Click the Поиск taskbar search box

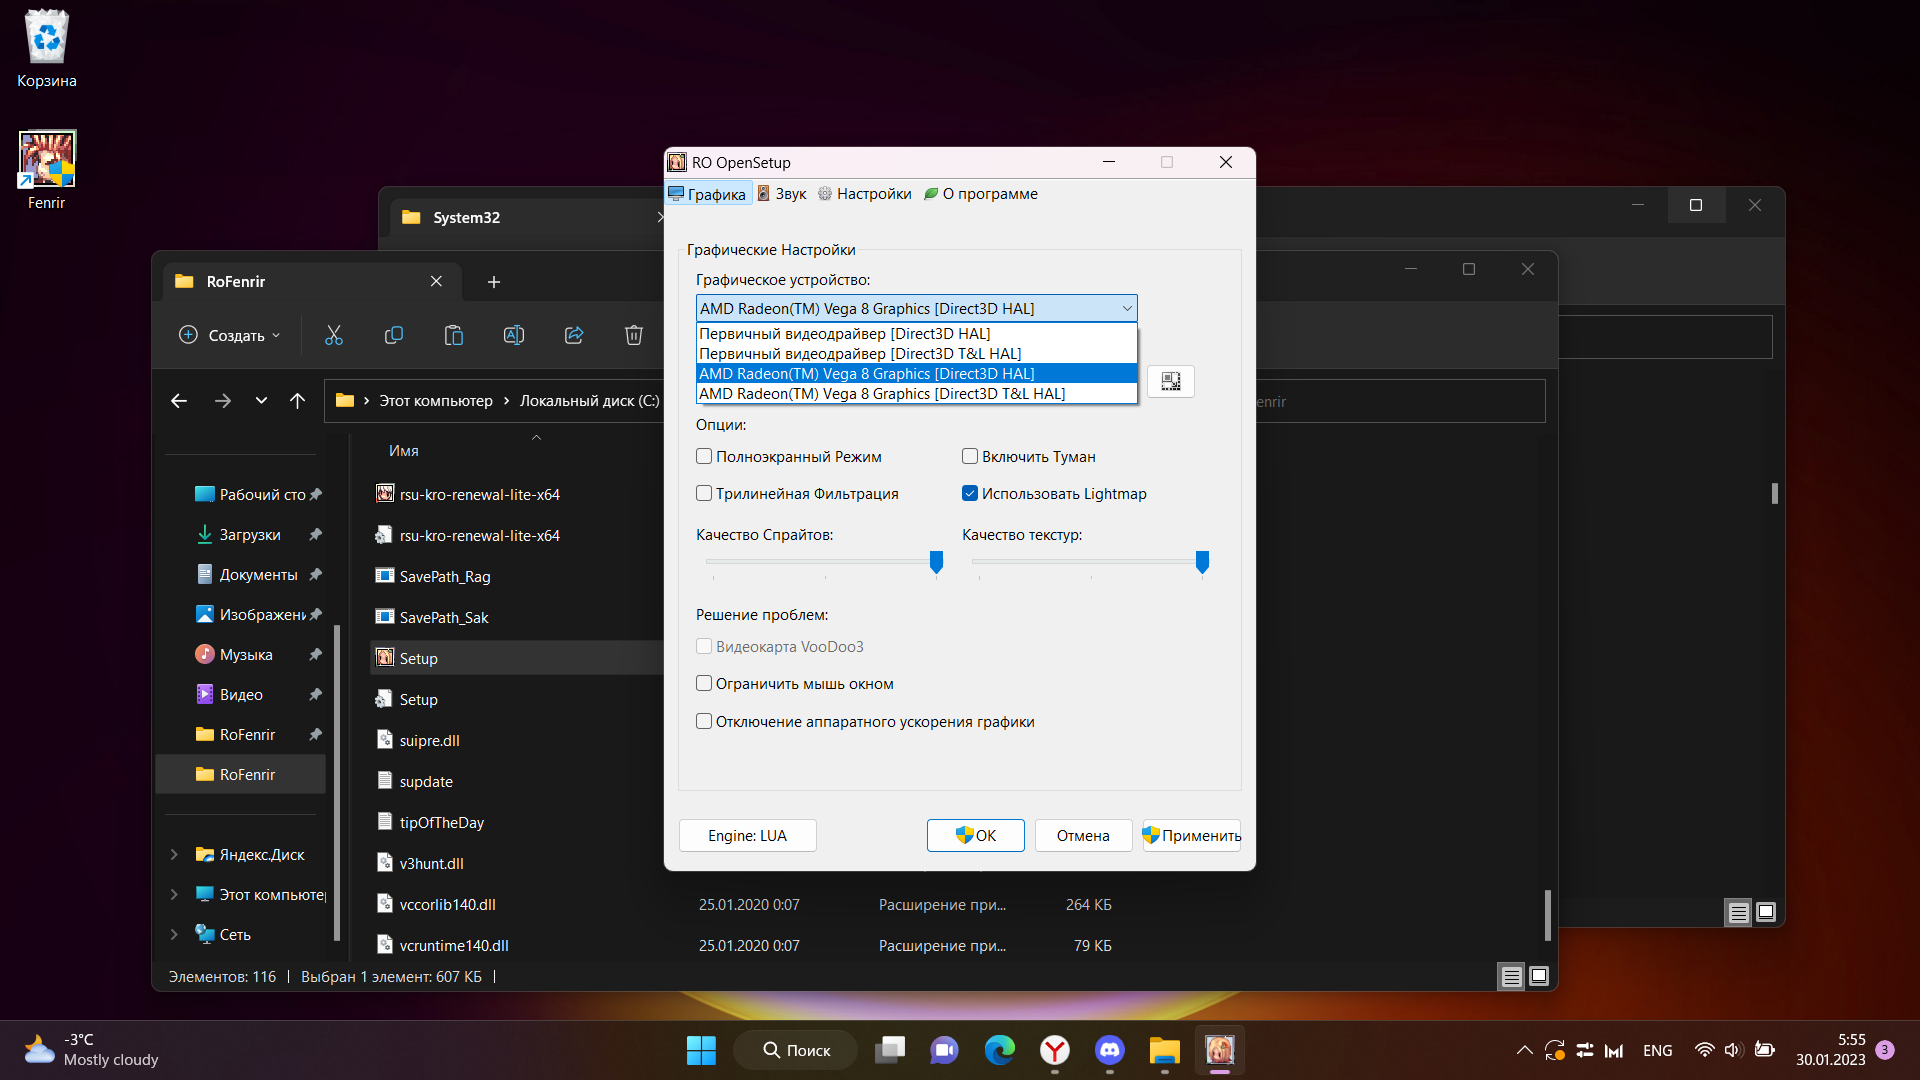click(796, 1050)
